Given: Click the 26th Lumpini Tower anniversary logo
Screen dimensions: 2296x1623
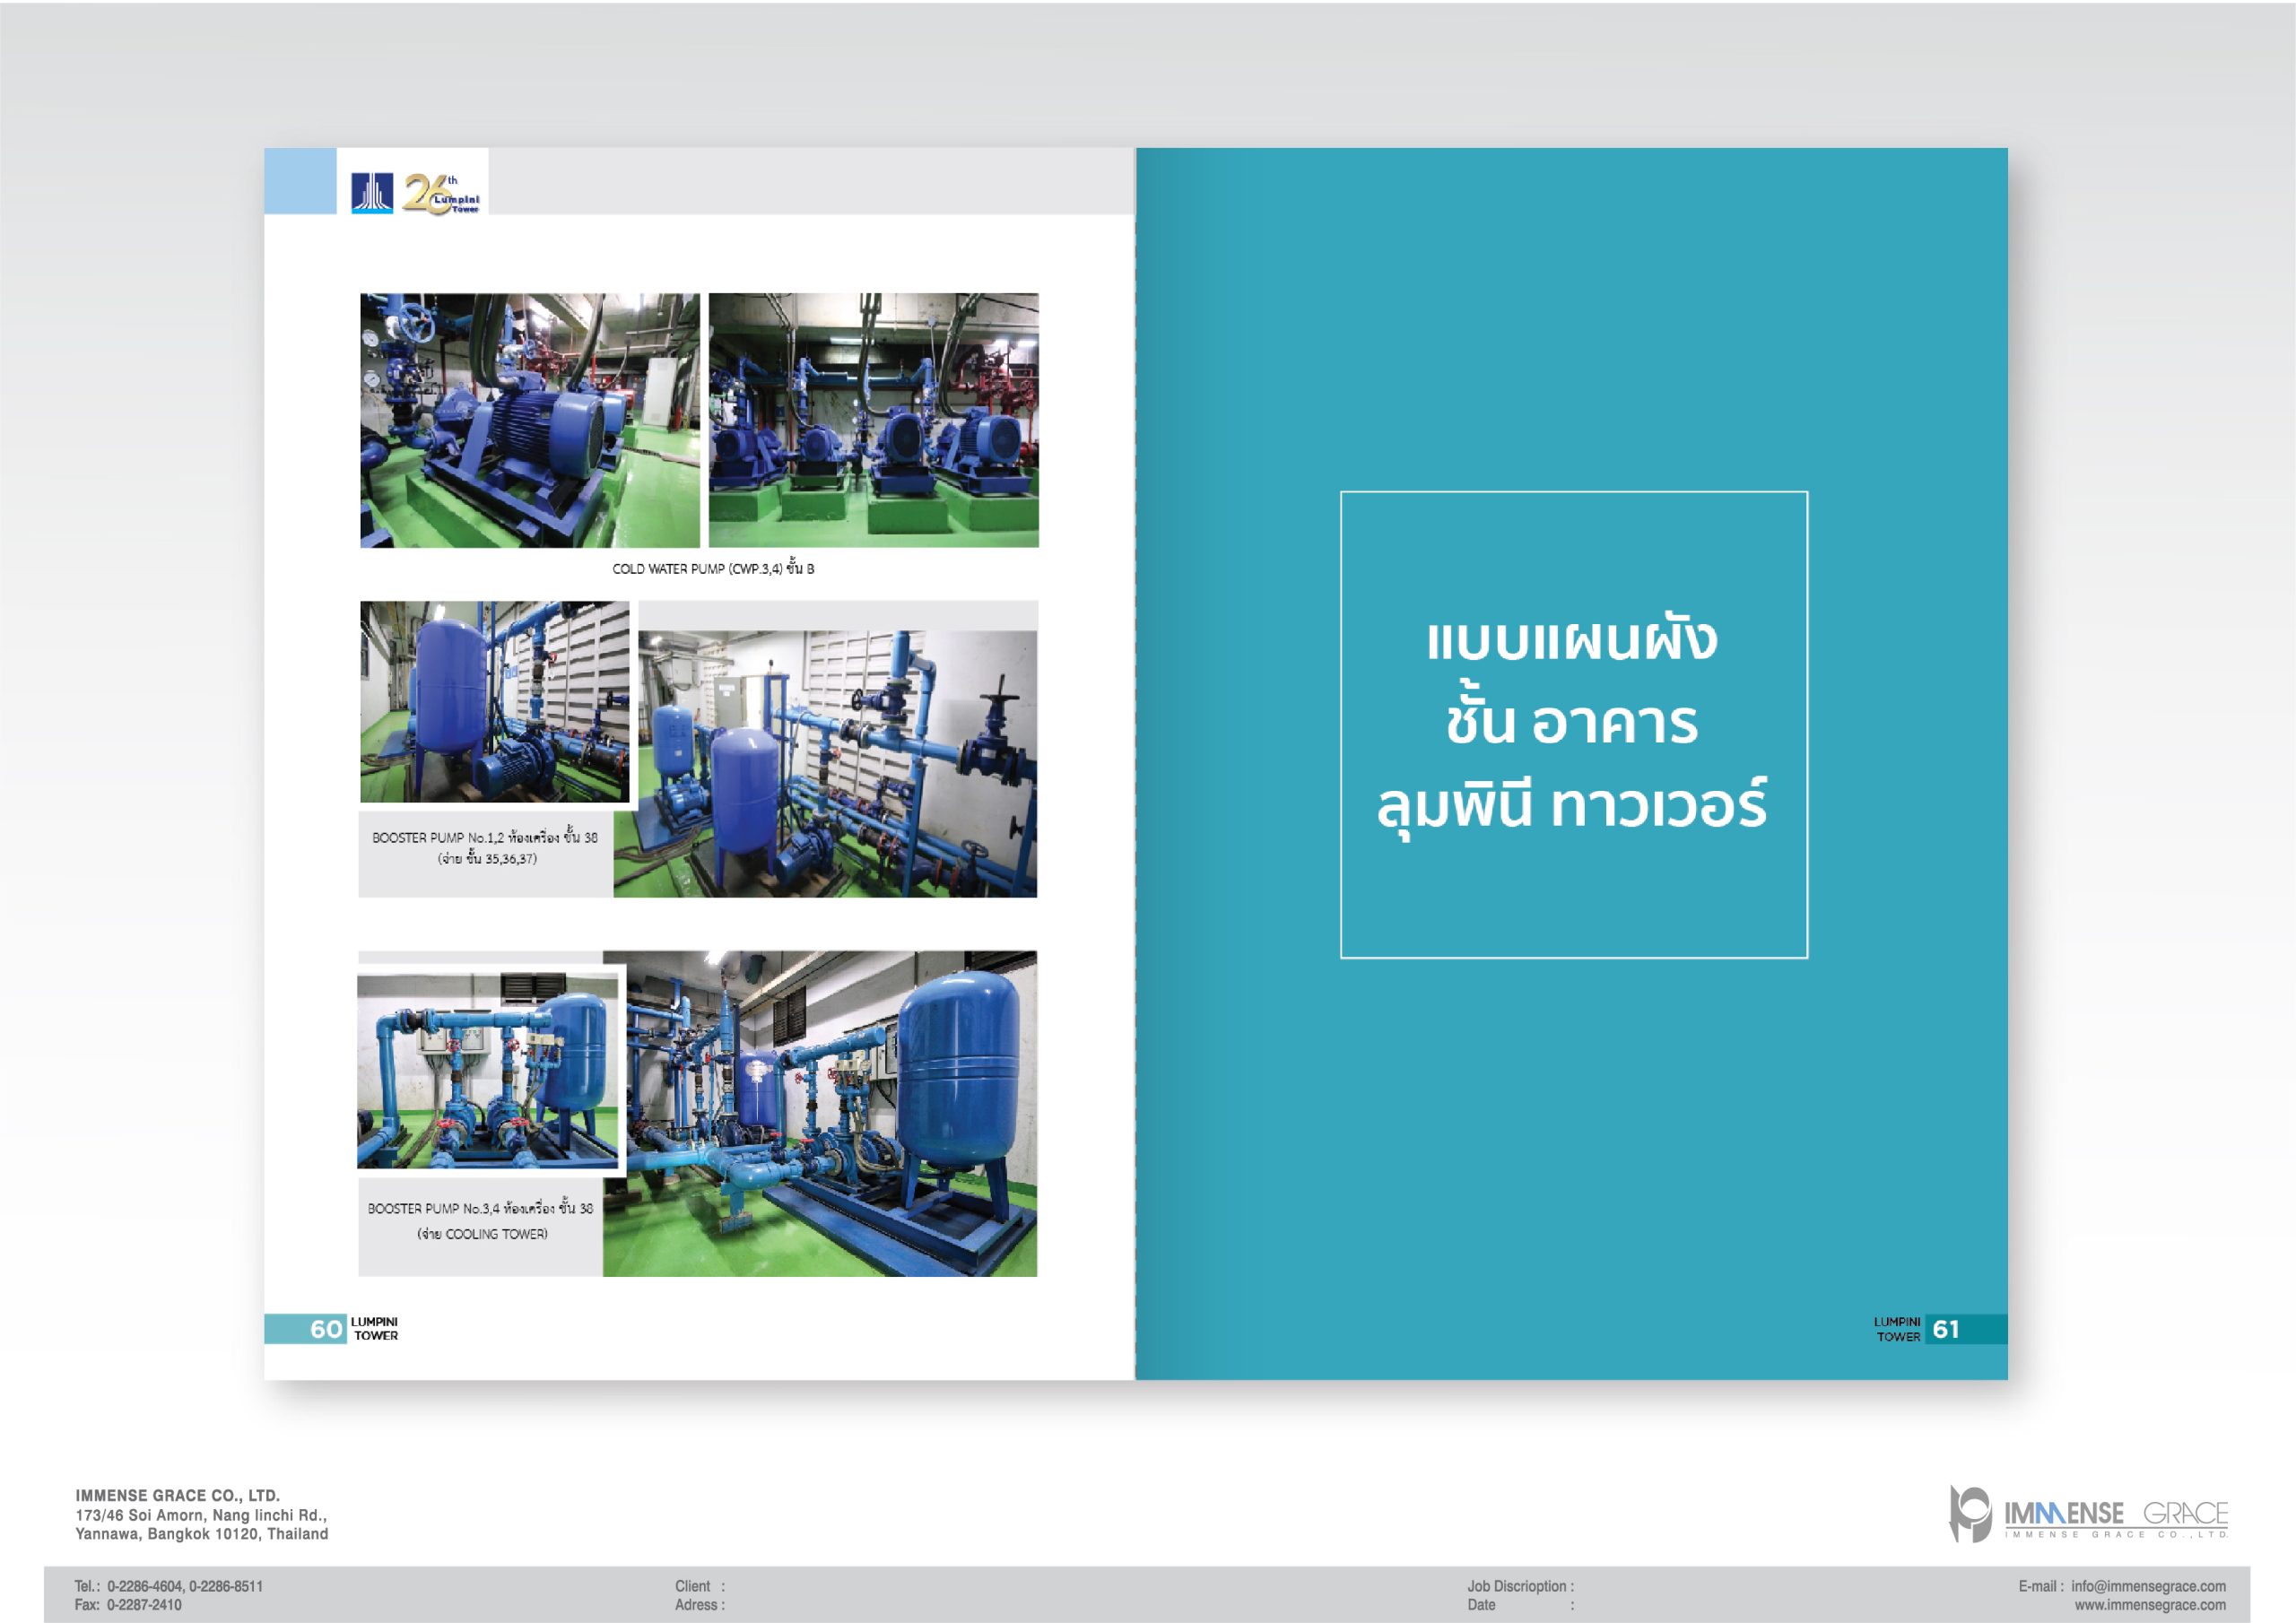Looking at the screenshot, I should point(441,193).
